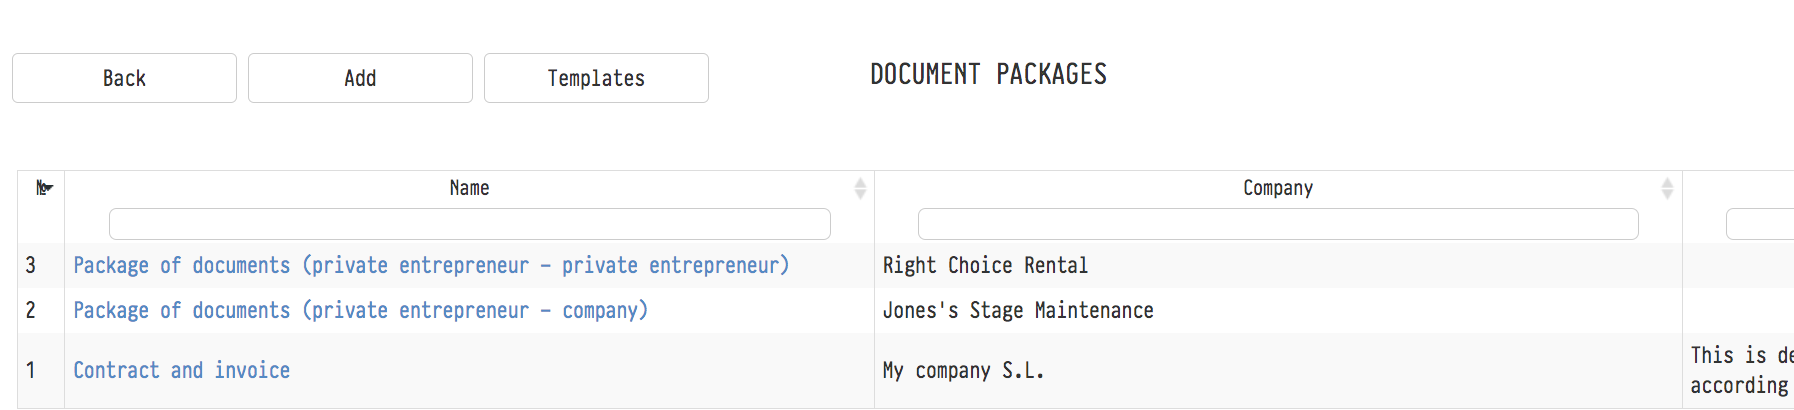This screenshot has height=410, width=1794.
Task: Click the Right Choice Rental cell
Action: [x=985, y=266]
